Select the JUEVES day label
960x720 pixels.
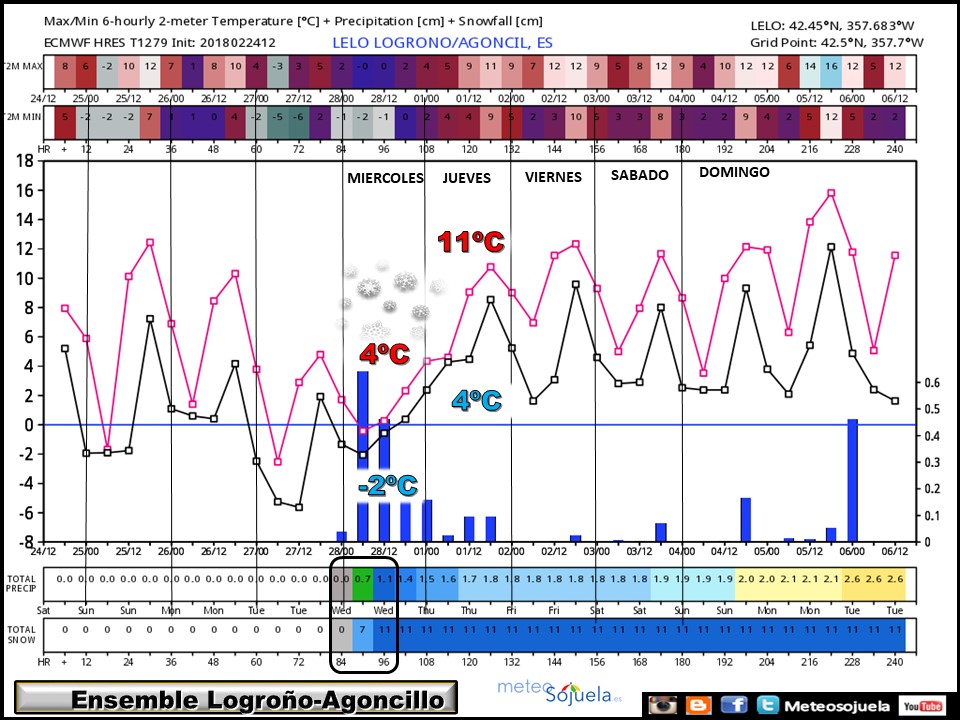(467, 178)
